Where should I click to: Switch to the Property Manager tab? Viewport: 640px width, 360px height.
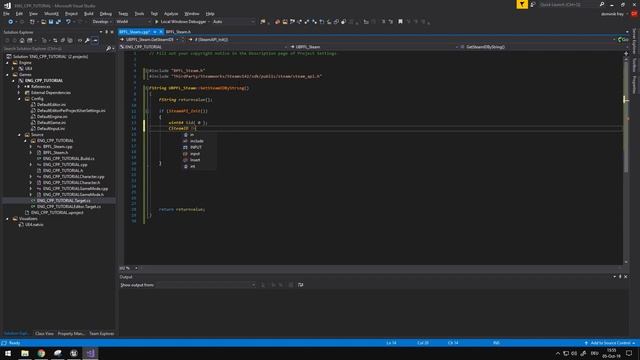71,333
